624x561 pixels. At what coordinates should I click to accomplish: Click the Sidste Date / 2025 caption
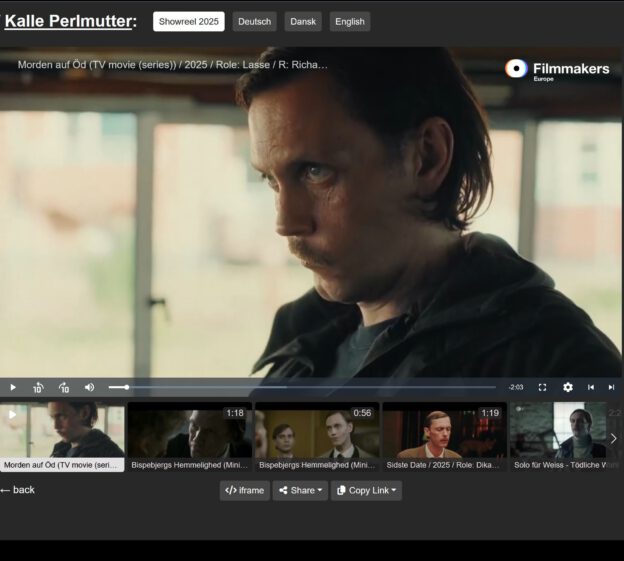[x=443, y=465]
